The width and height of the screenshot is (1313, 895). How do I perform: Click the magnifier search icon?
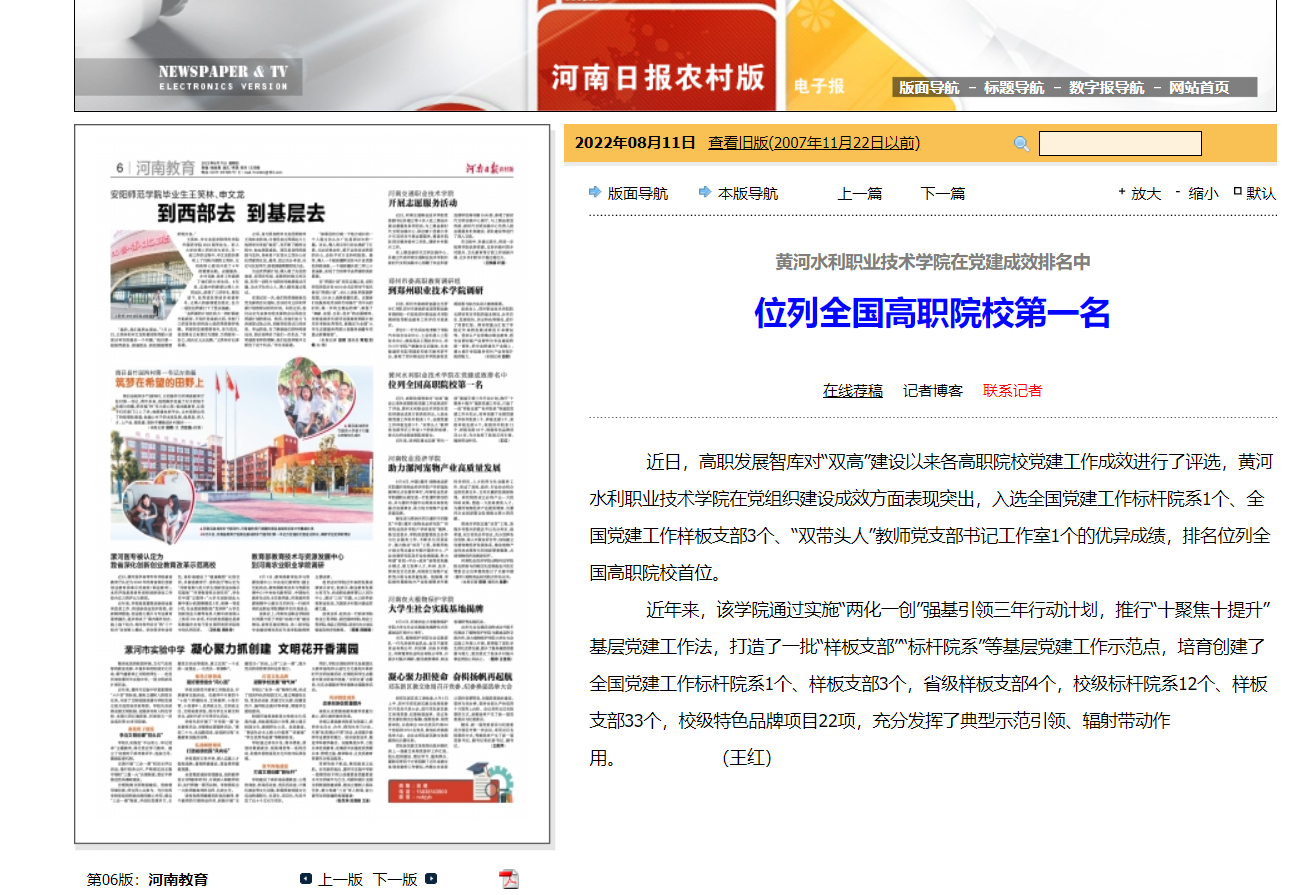coord(1021,143)
